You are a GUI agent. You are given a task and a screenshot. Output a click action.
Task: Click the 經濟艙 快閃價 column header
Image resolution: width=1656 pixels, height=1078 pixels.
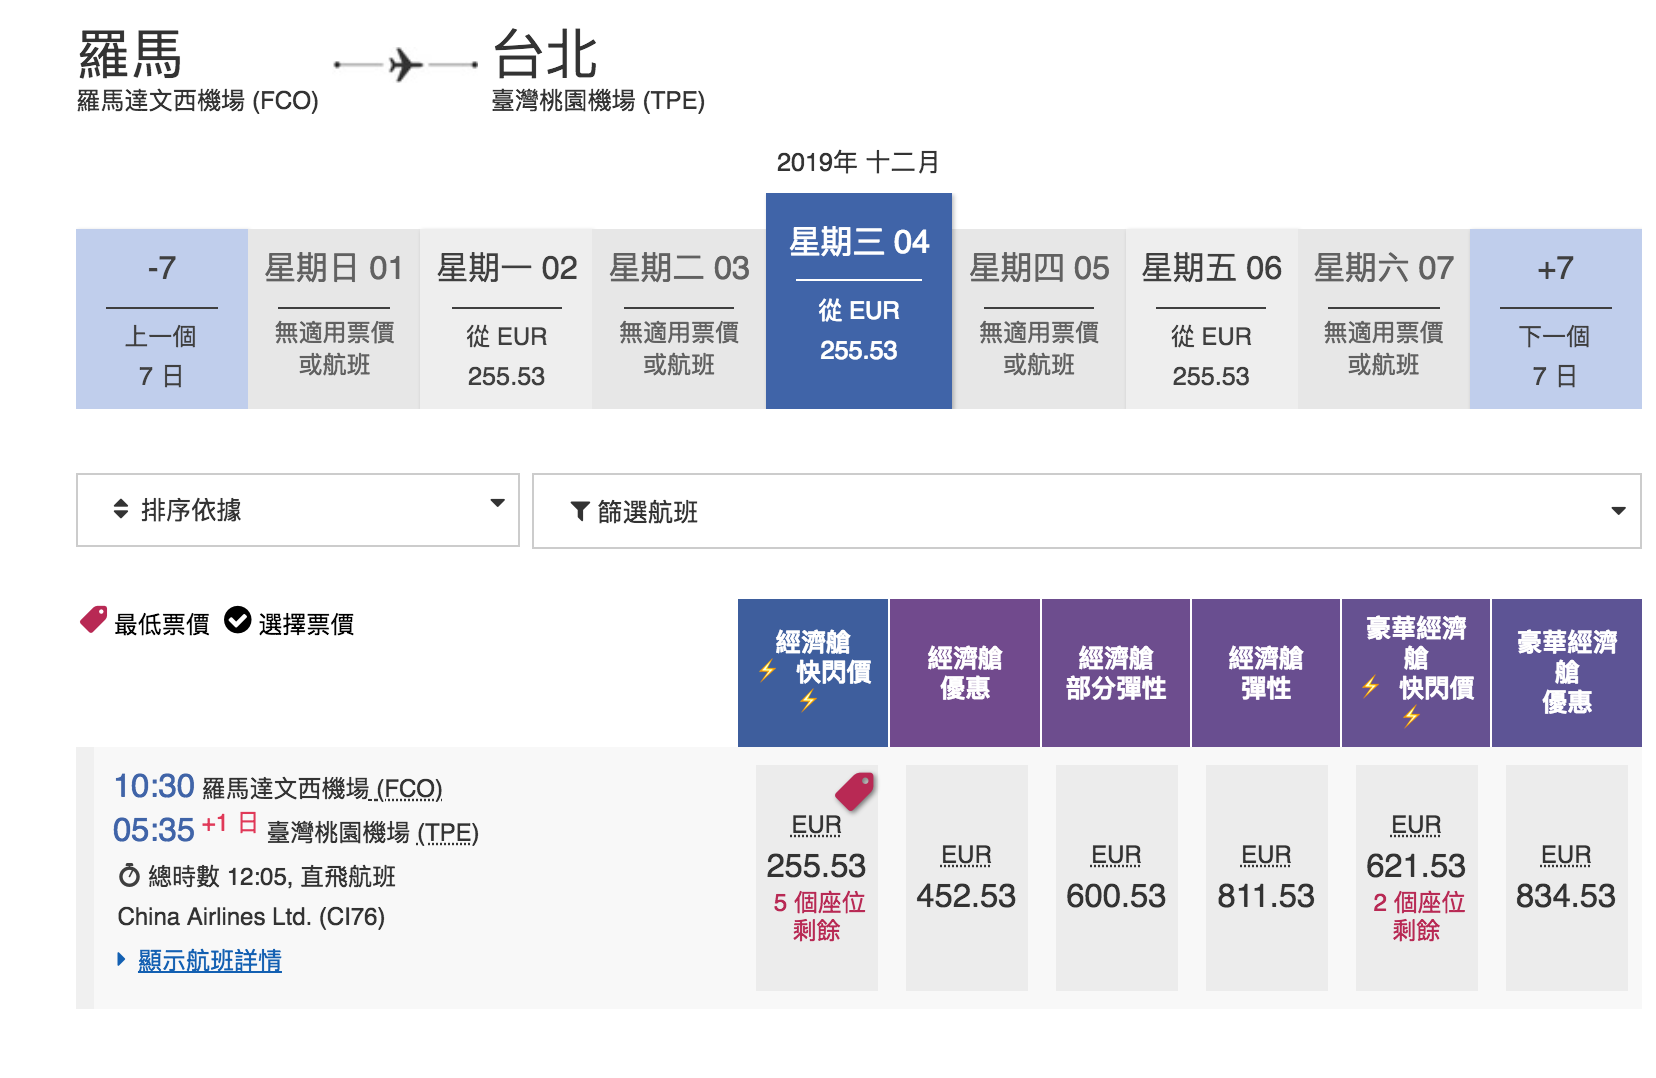coord(813,673)
